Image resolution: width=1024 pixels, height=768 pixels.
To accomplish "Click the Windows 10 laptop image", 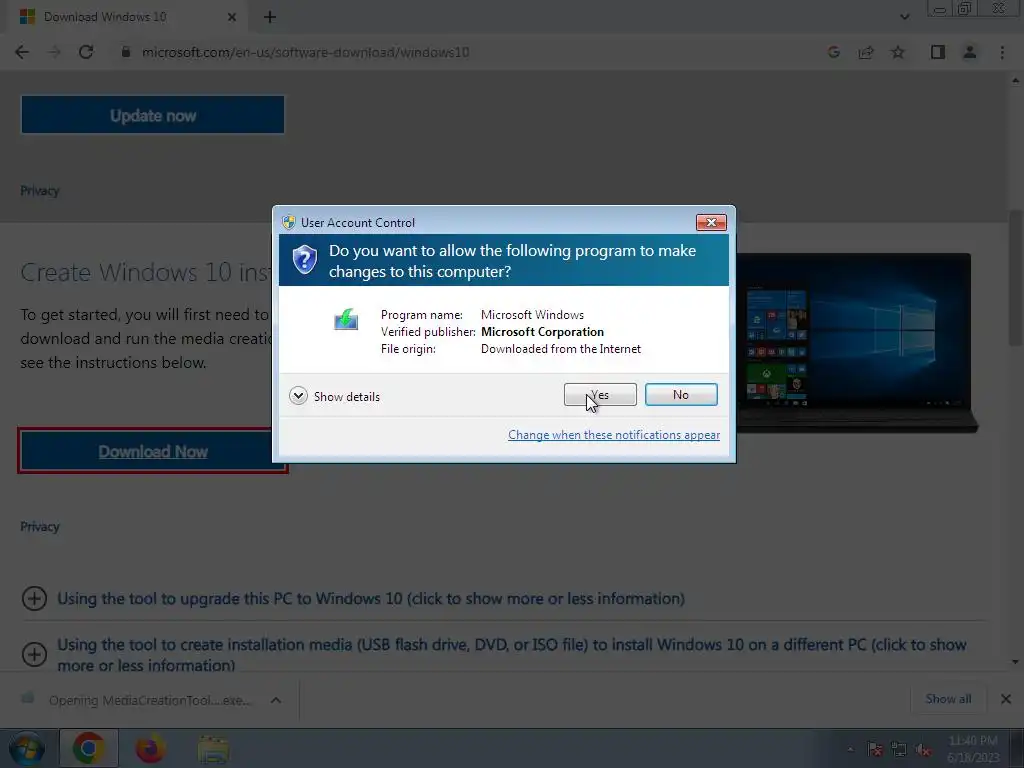I will tap(856, 342).
